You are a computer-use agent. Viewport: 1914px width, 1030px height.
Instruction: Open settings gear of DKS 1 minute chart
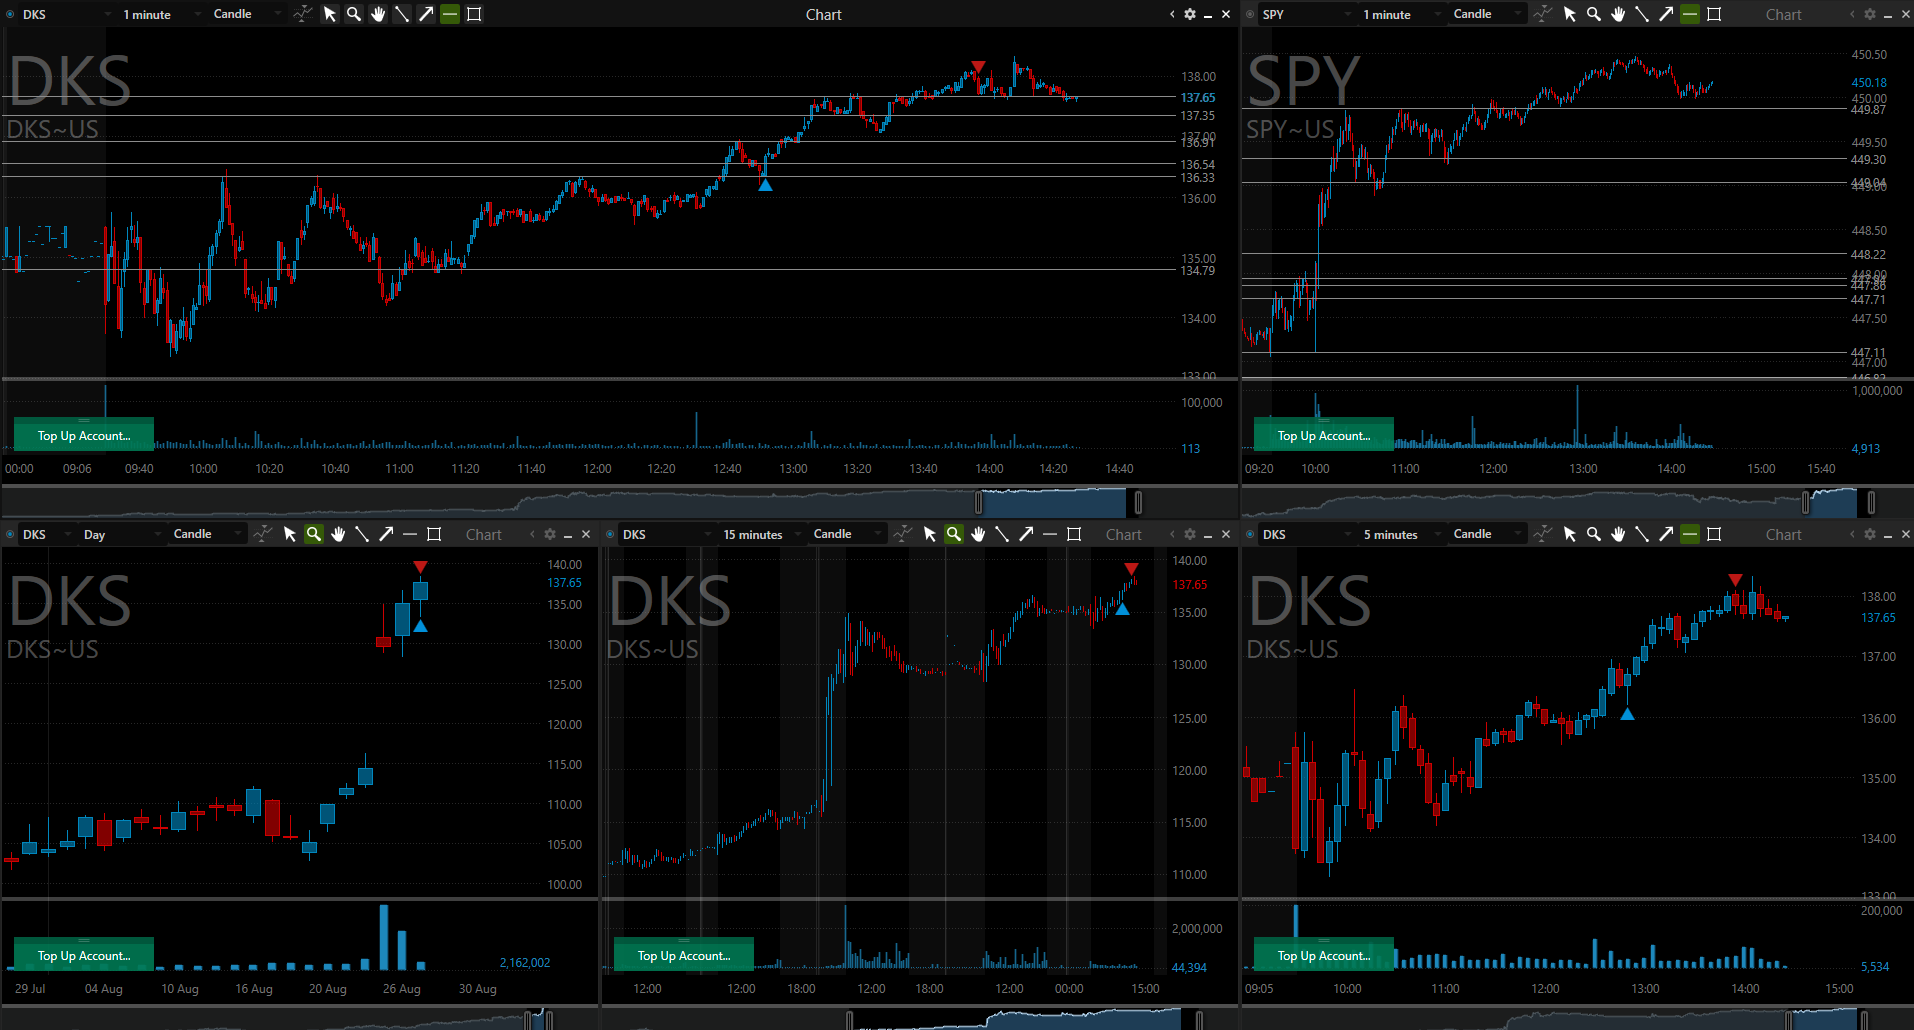click(1190, 14)
